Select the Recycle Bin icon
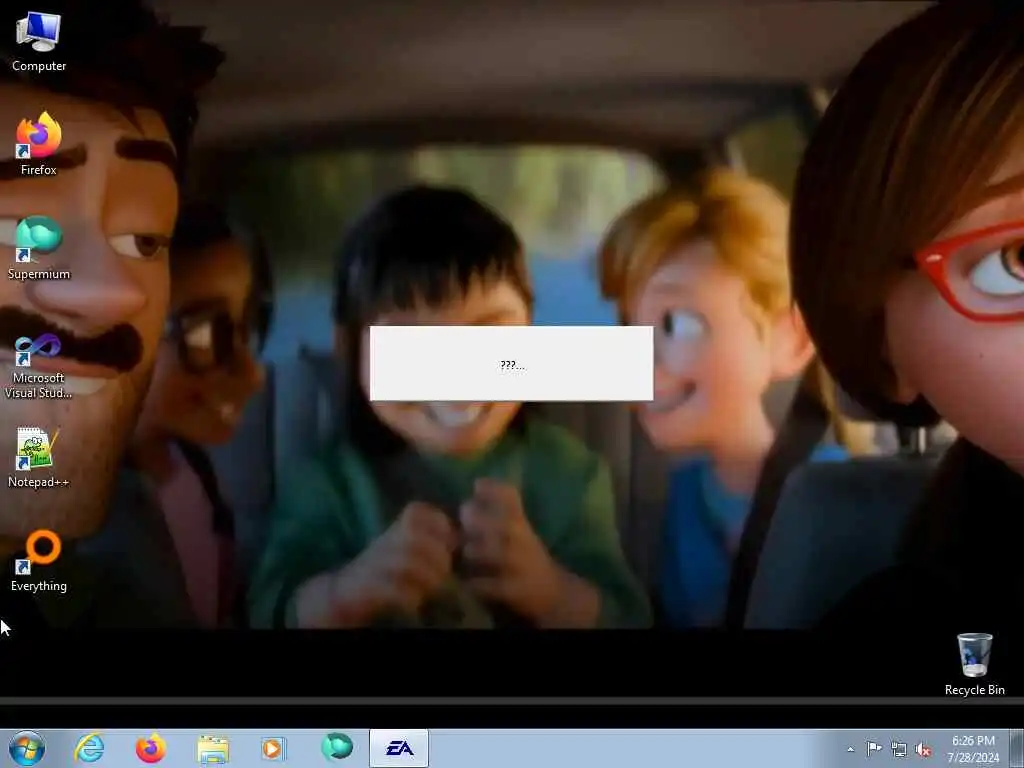1024x768 pixels. 974,664
